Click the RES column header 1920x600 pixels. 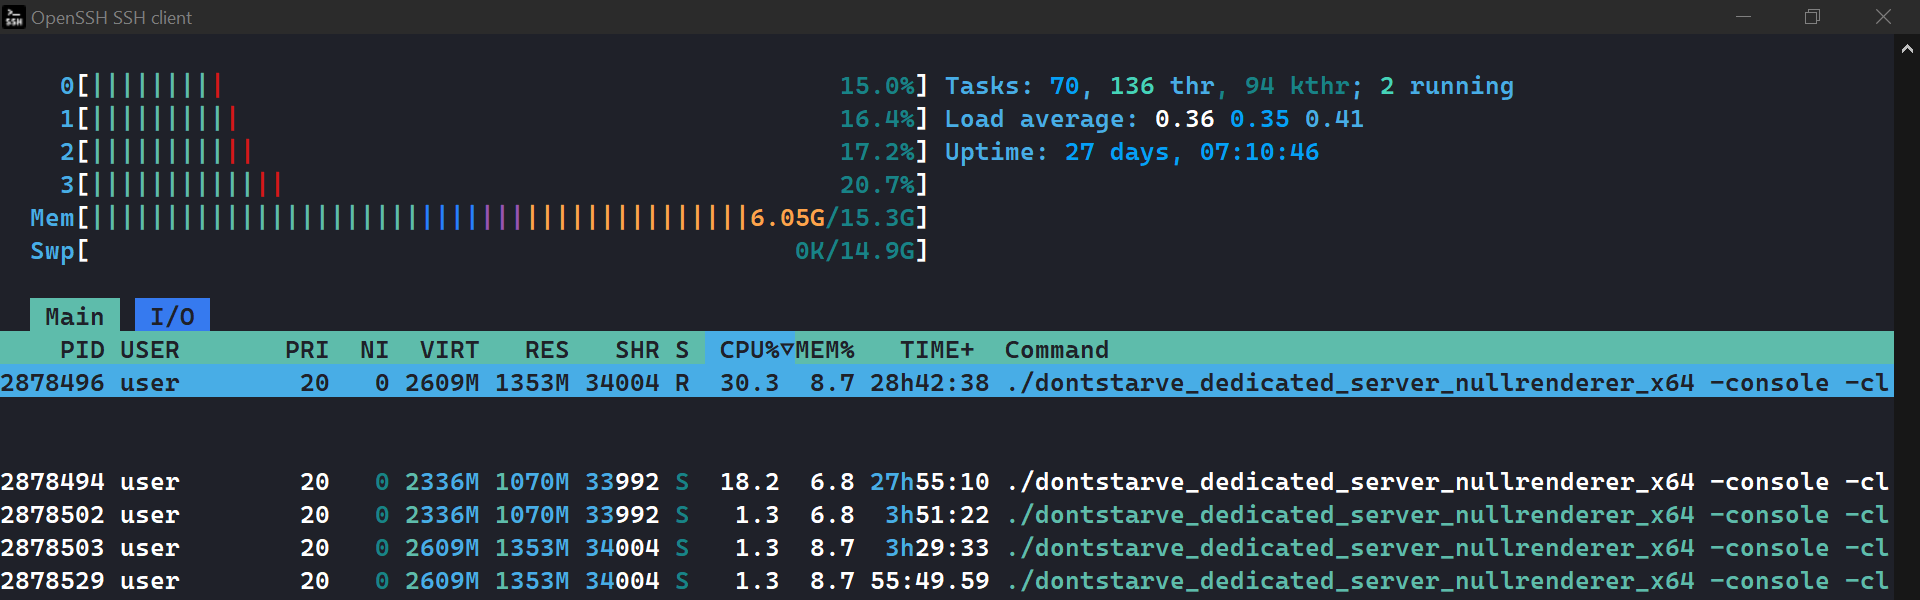tap(546, 350)
